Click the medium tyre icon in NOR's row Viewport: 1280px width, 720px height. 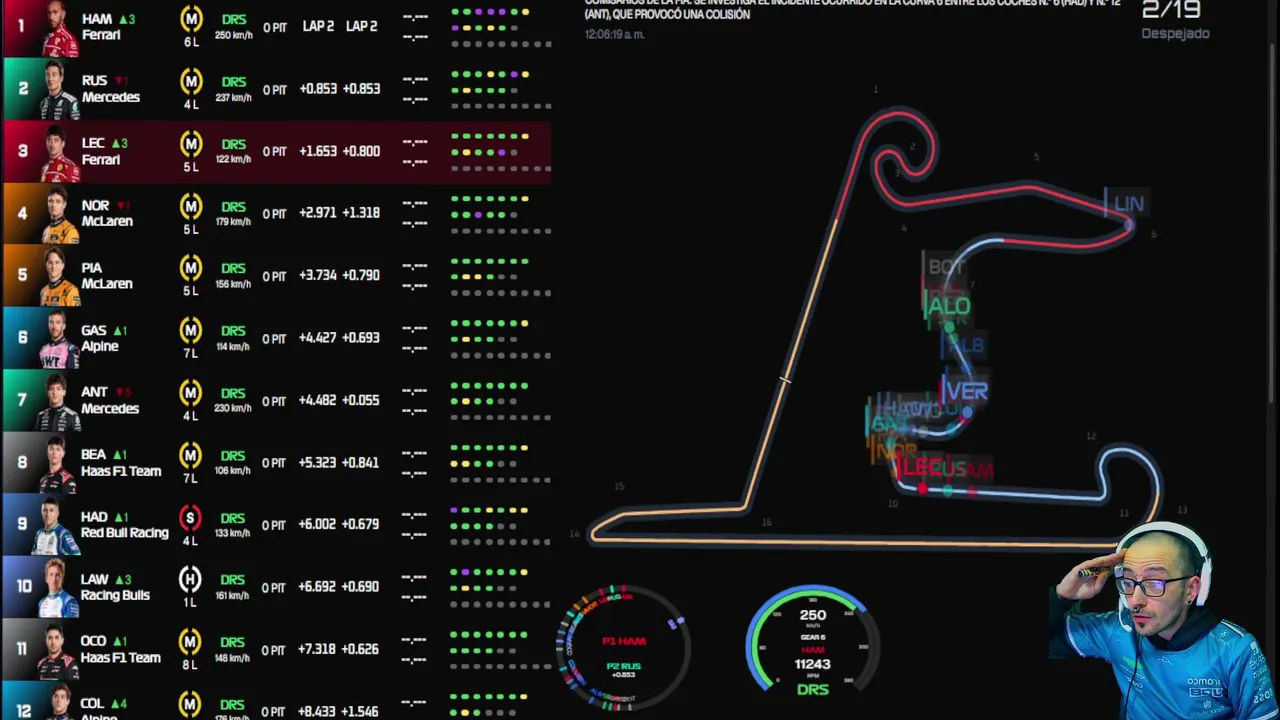pyautogui.click(x=190, y=206)
